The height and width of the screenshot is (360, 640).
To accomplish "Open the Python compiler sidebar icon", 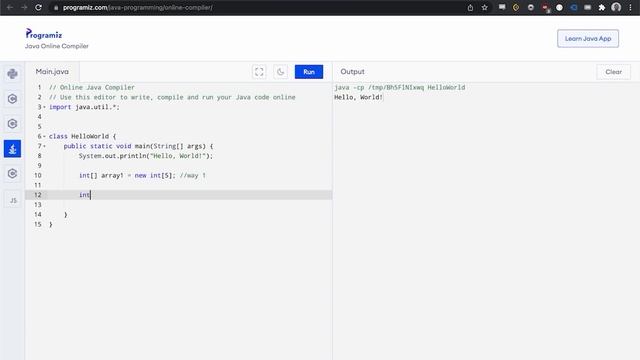I will click(12, 74).
